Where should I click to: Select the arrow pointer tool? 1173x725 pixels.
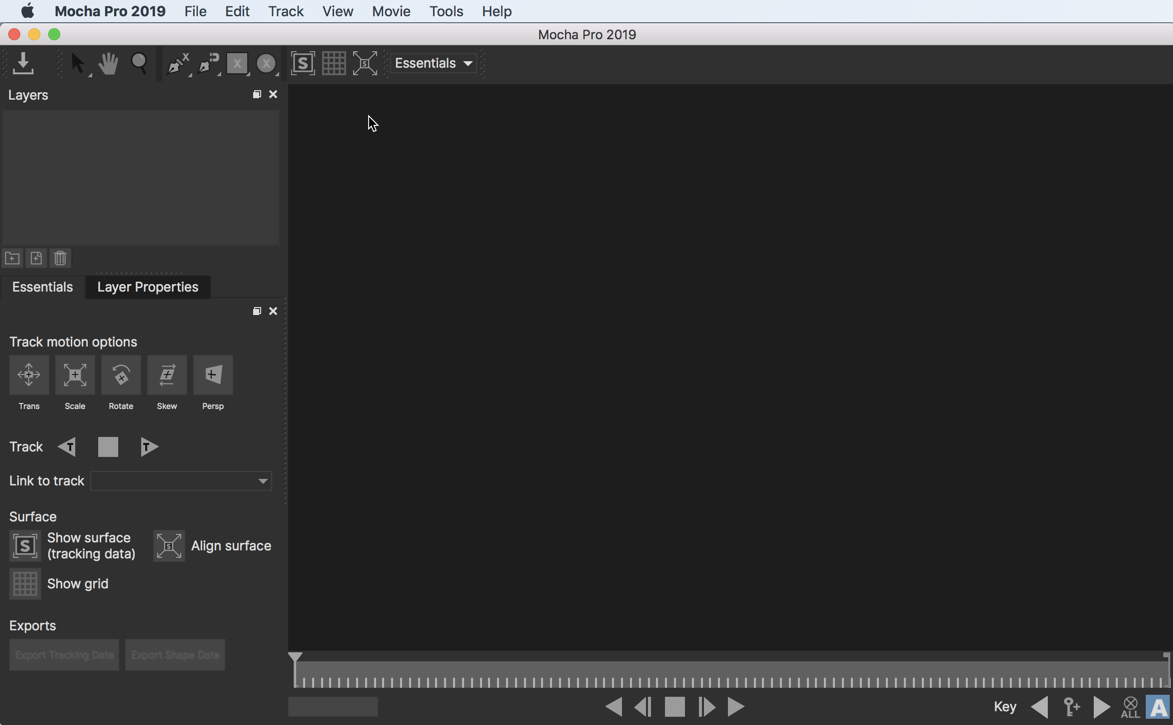click(77, 64)
